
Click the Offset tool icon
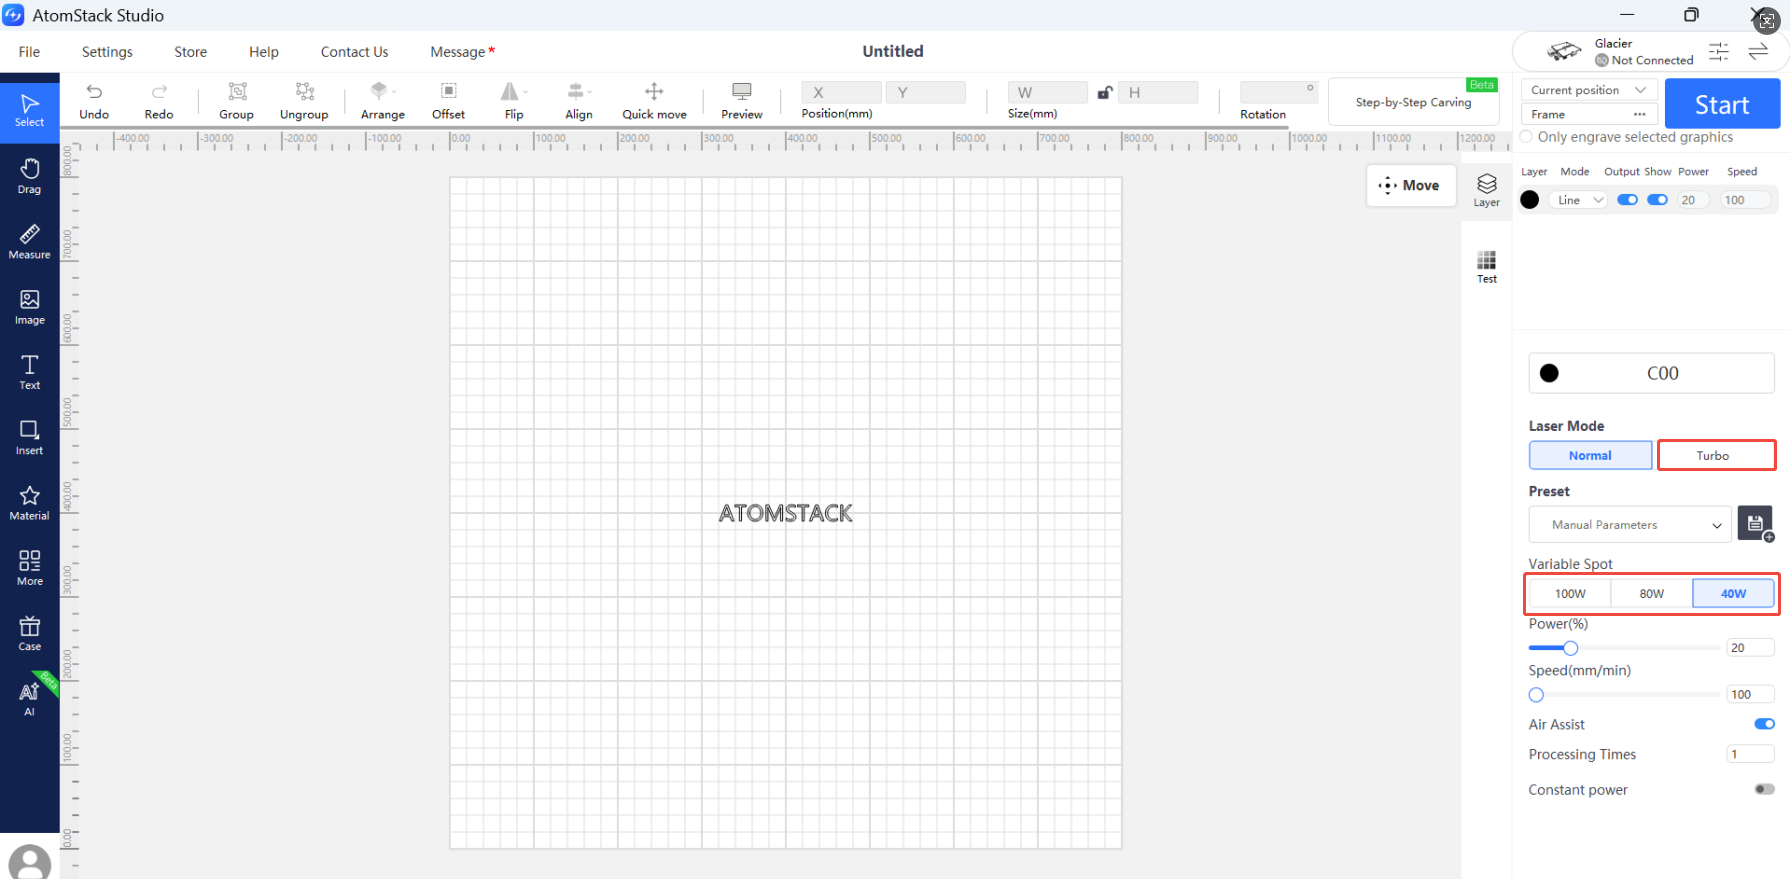(449, 100)
